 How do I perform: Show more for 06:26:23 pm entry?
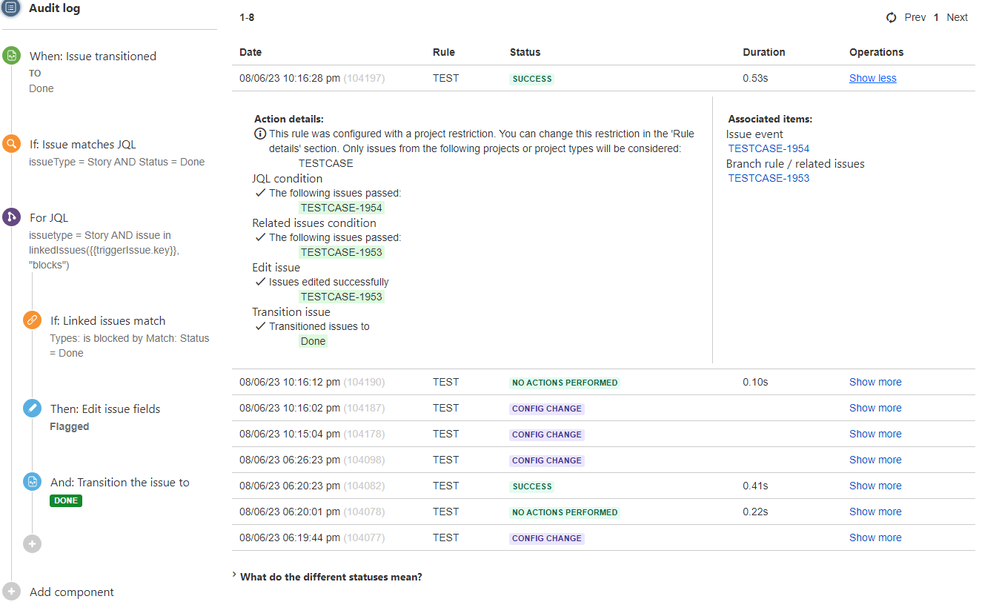[875, 460]
